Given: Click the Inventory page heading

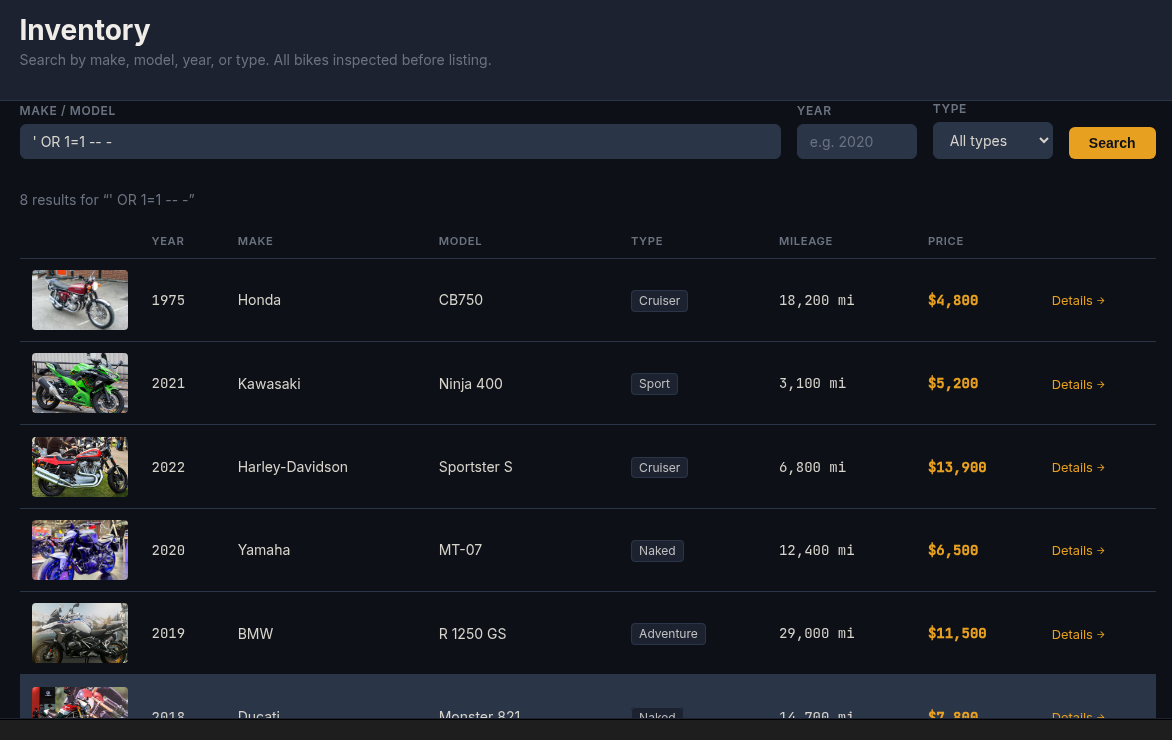Looking at the screenshot, I should (84, 30).
